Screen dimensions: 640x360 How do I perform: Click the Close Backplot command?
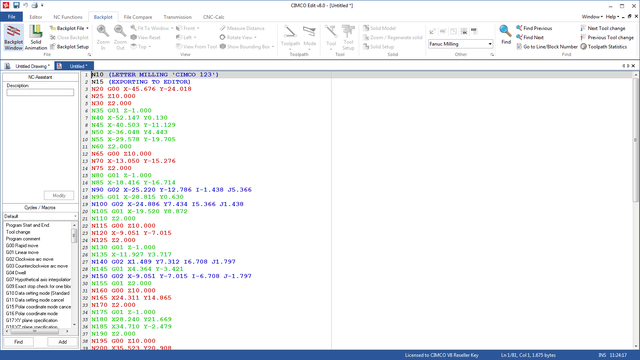click(x=69, y=38)
